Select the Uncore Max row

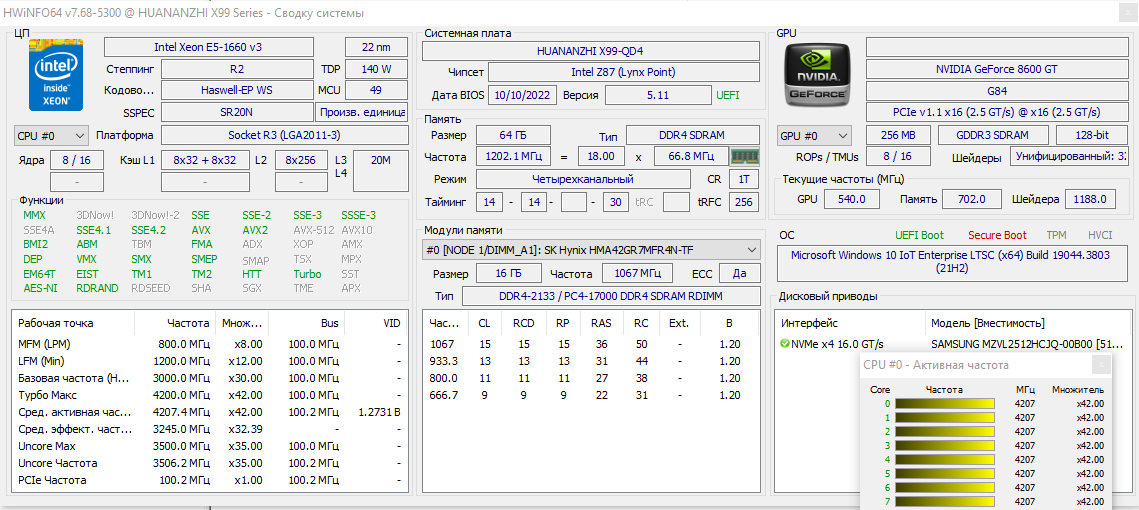[x=210, y=446]
